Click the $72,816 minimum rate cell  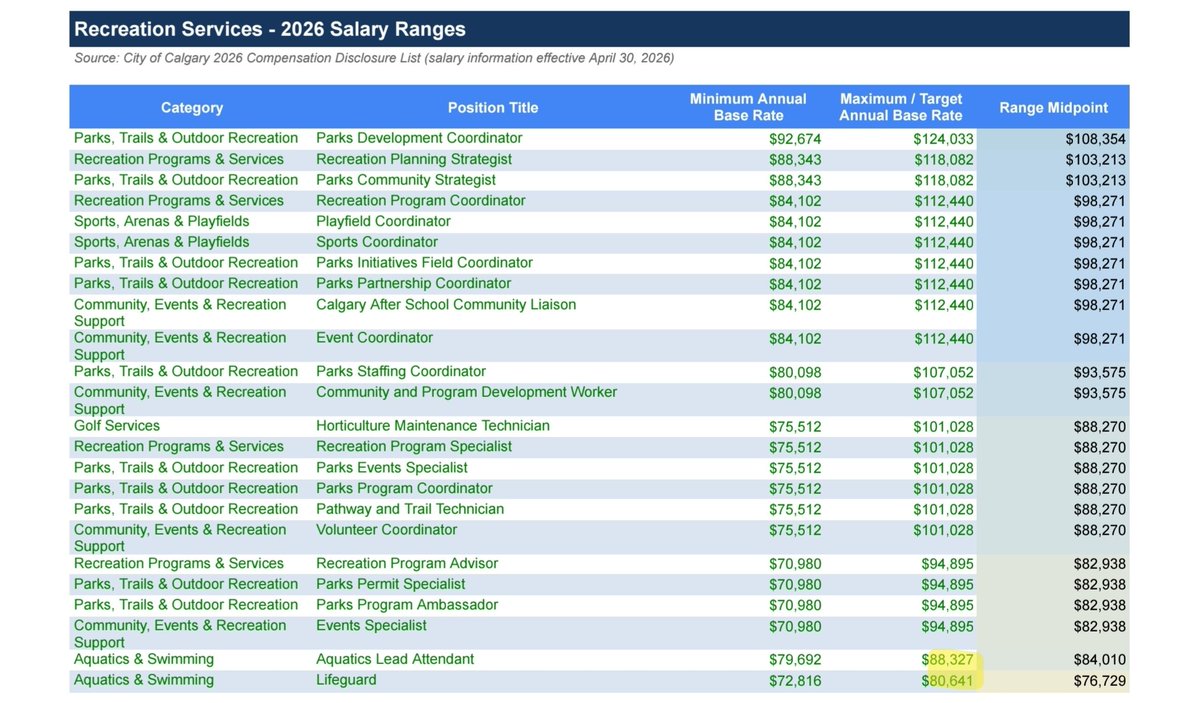coord(795,681)
